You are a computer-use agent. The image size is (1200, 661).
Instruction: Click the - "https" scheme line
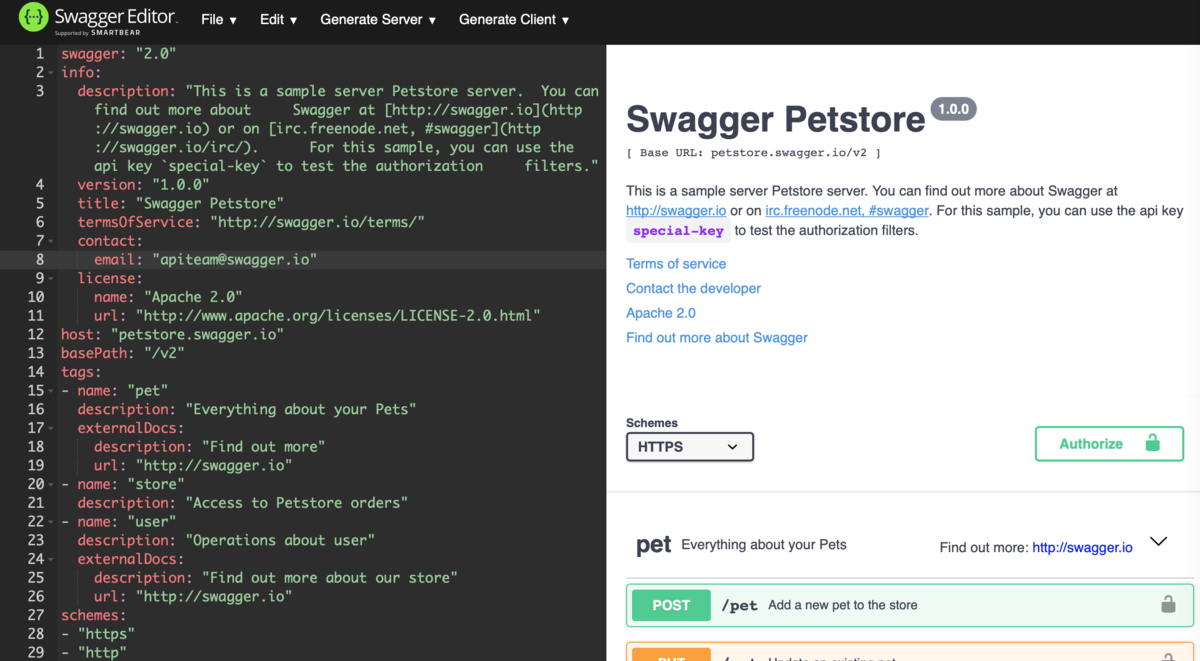tap(98, 634)
